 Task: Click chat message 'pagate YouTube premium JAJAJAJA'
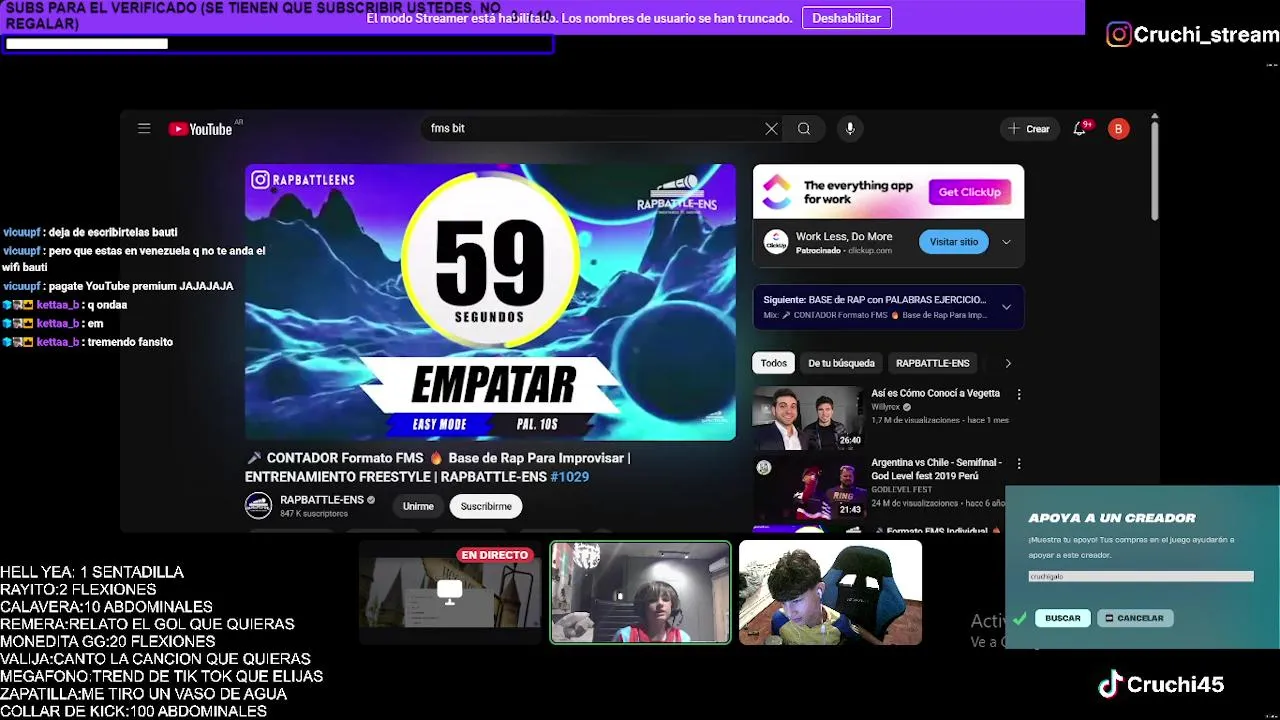(141, 286)
